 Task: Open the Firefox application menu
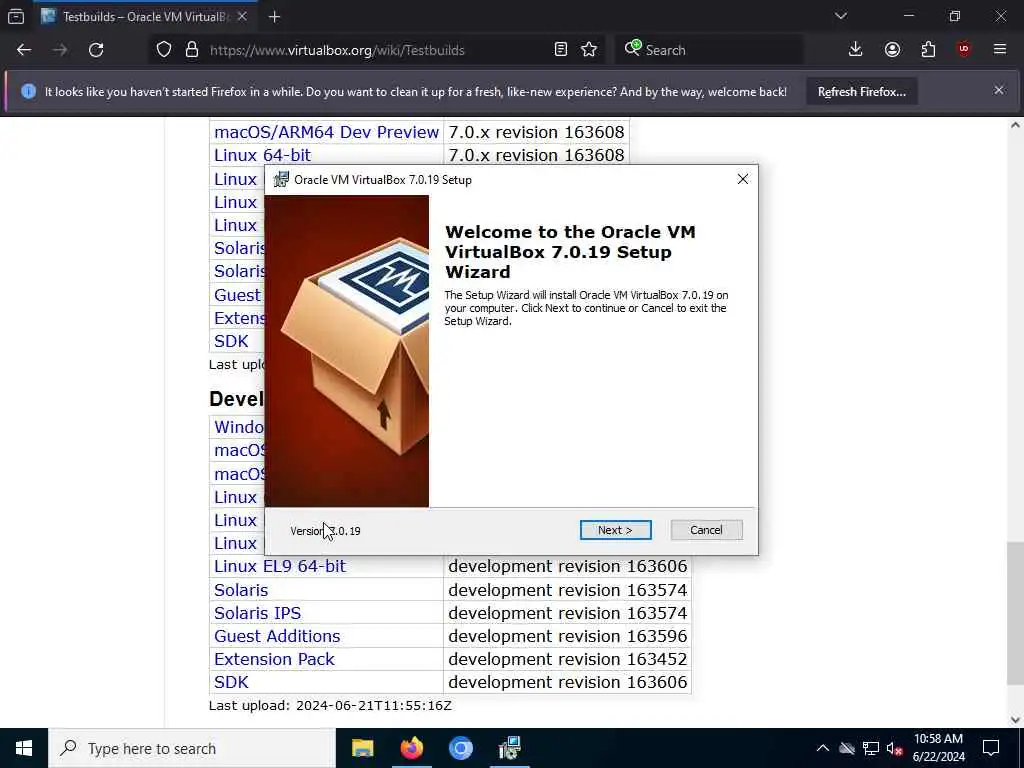click(1000, 50)
